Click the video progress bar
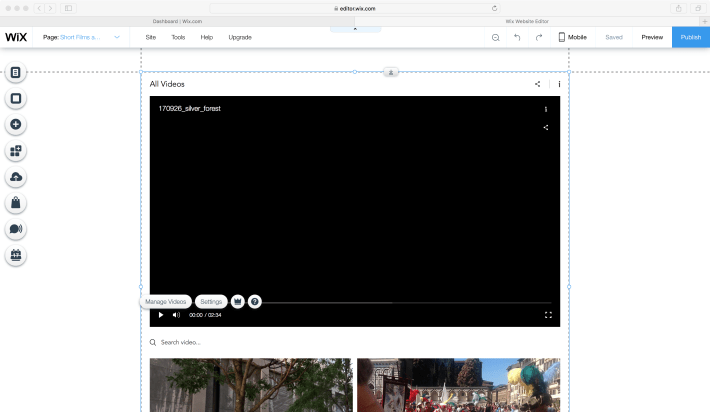Screen dimensions: 710x412 click(400, 302)
